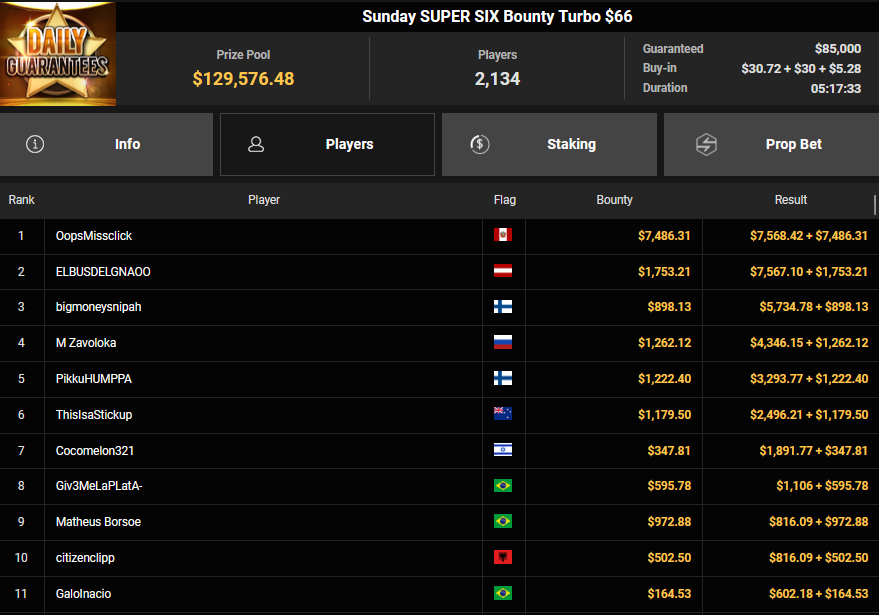This screenshot has width=879, height=615.
Task: Click the flag icon for citizenclipp
Action: tap(503, 558)
